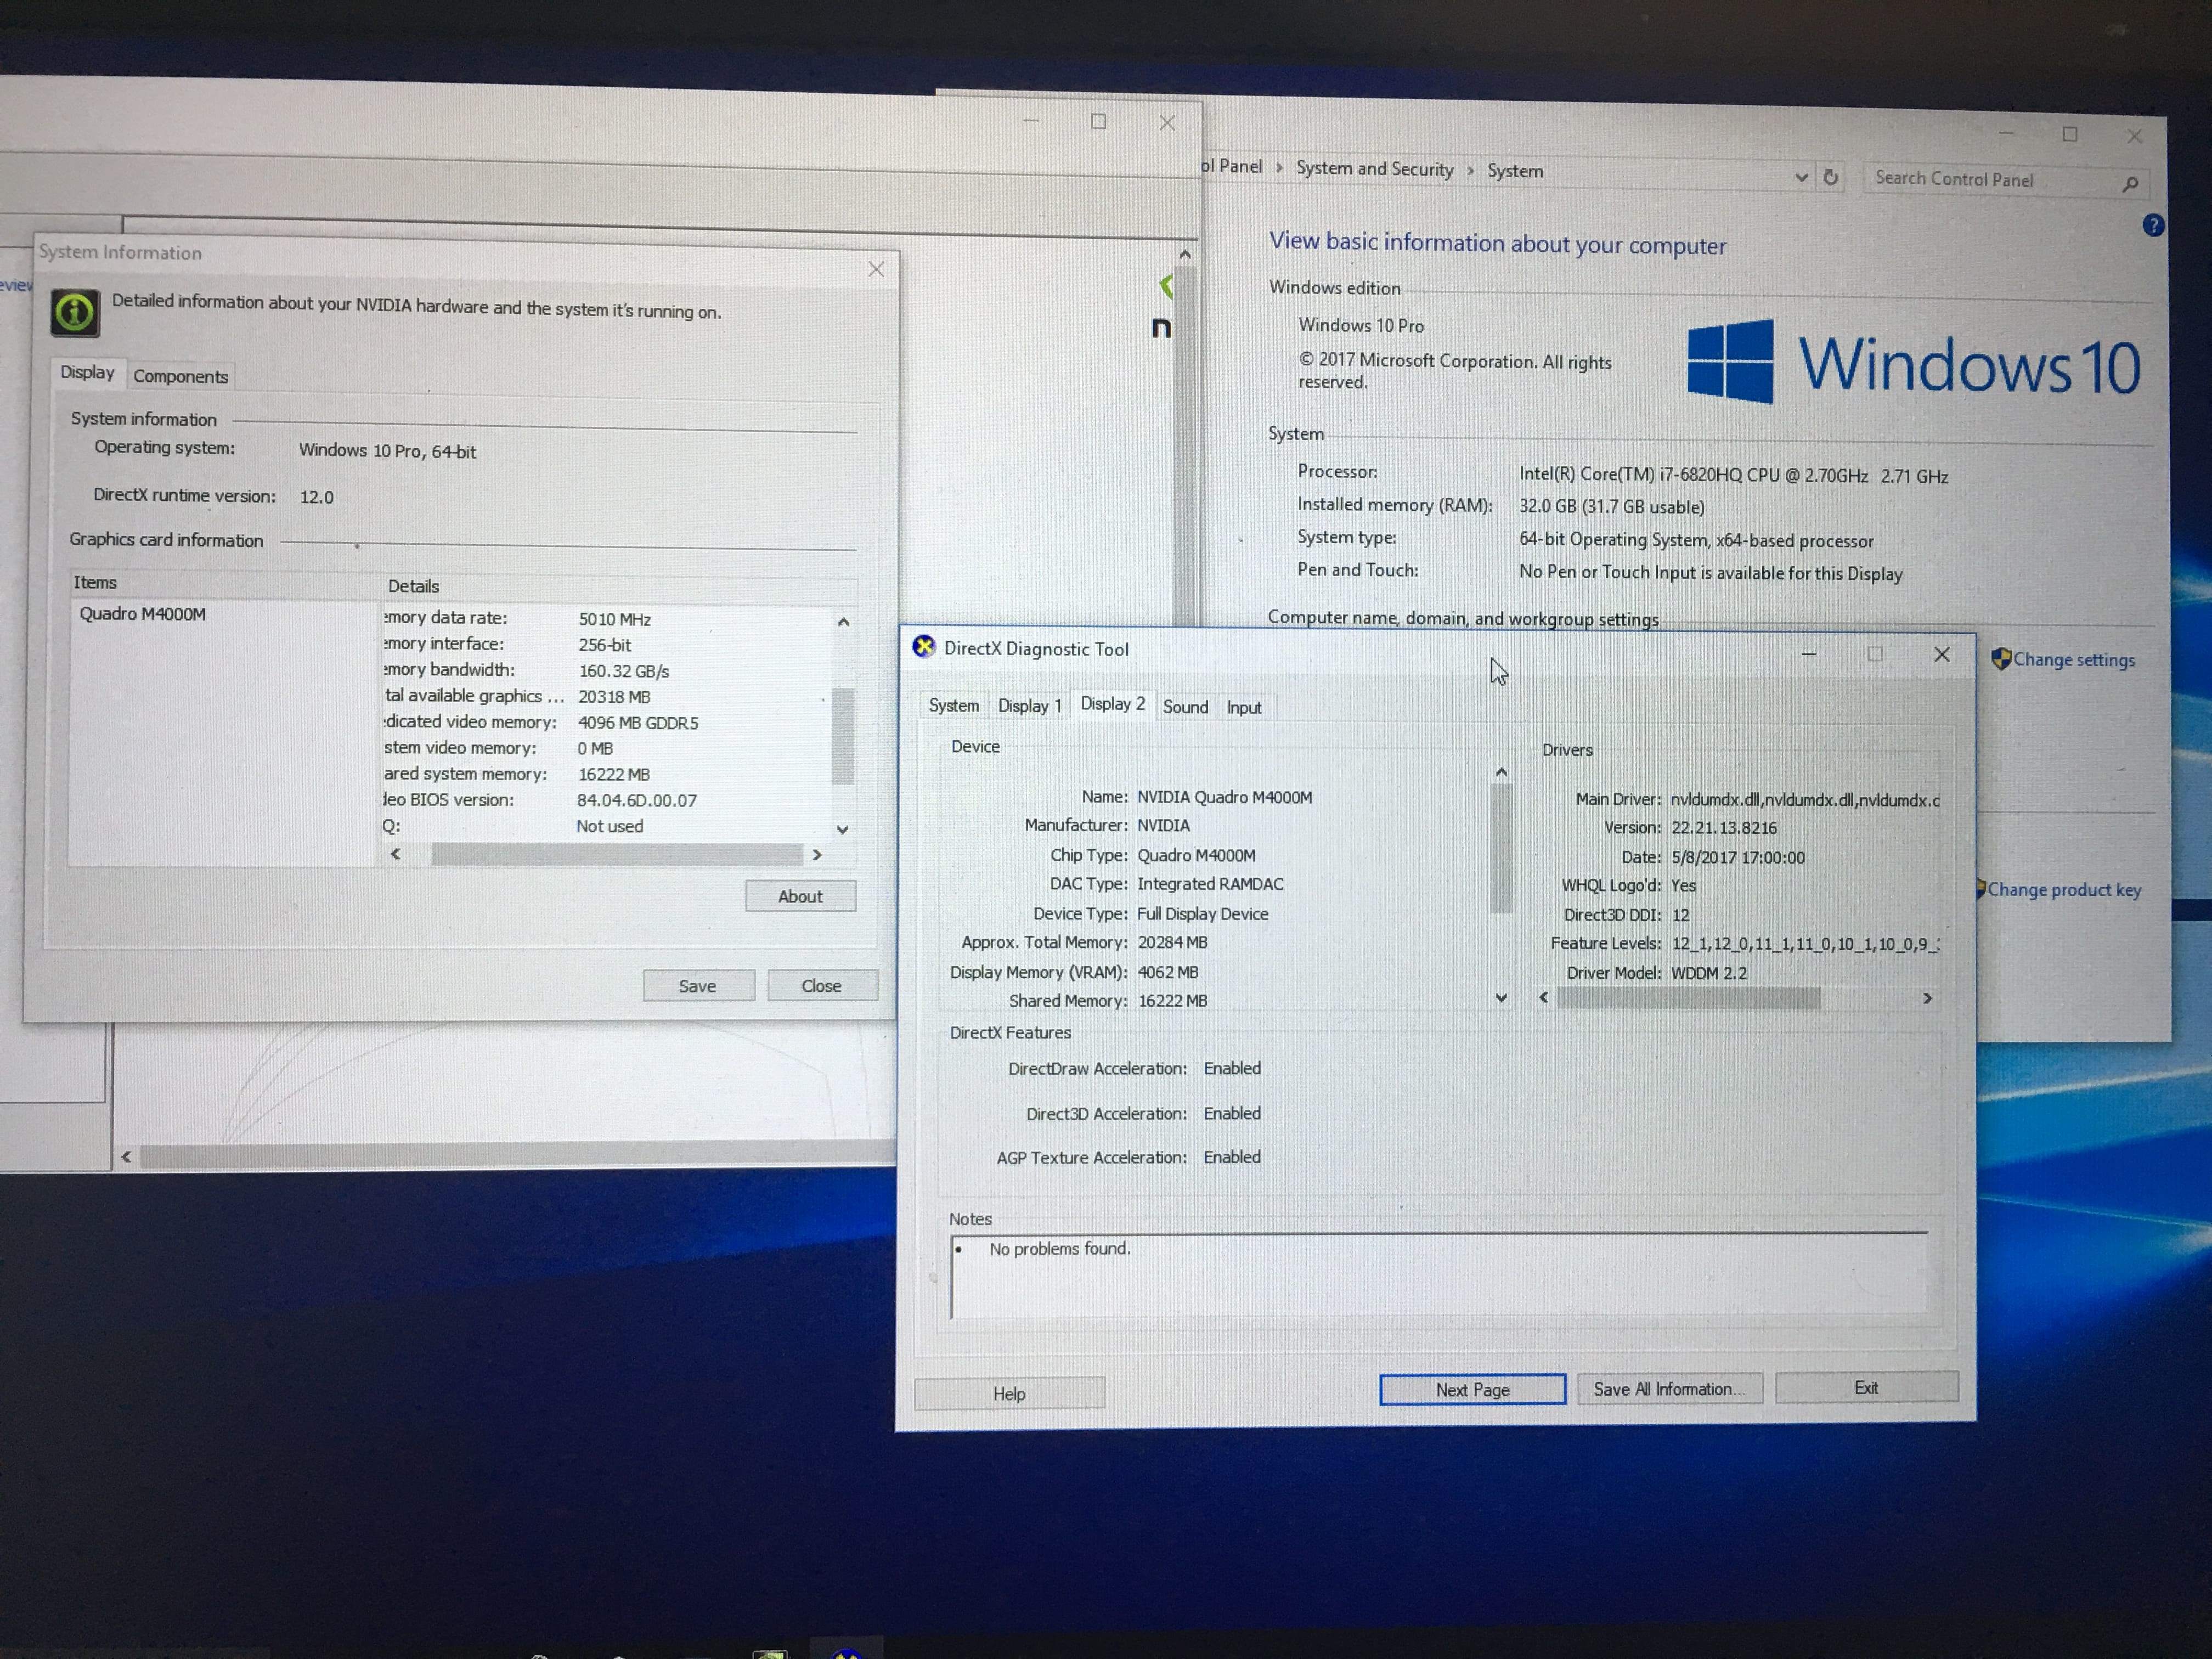This screenshot has width=2212, height=1659.
Task: Open the Sound tab in DirectX Diagnostic Tool
Action: pyautogui.click(x=1185, y=707)
